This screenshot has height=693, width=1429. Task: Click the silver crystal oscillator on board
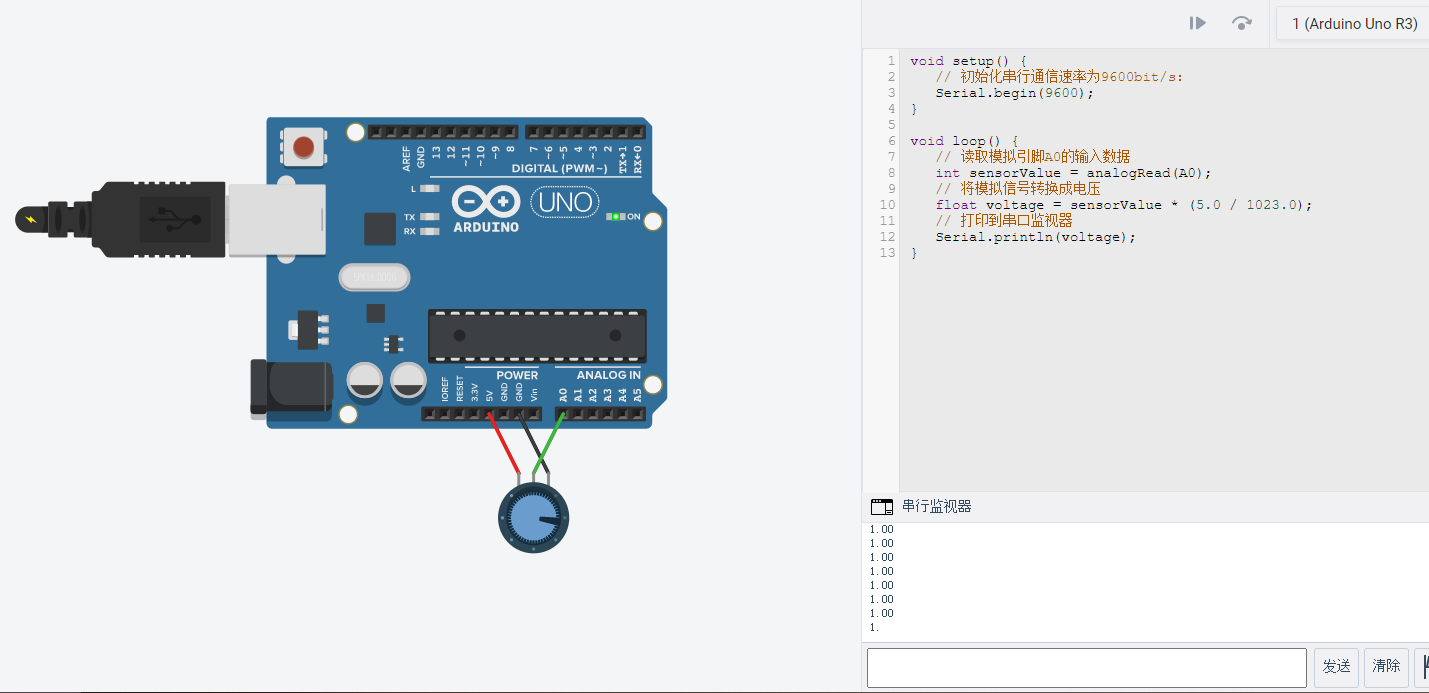pos(374,277)
